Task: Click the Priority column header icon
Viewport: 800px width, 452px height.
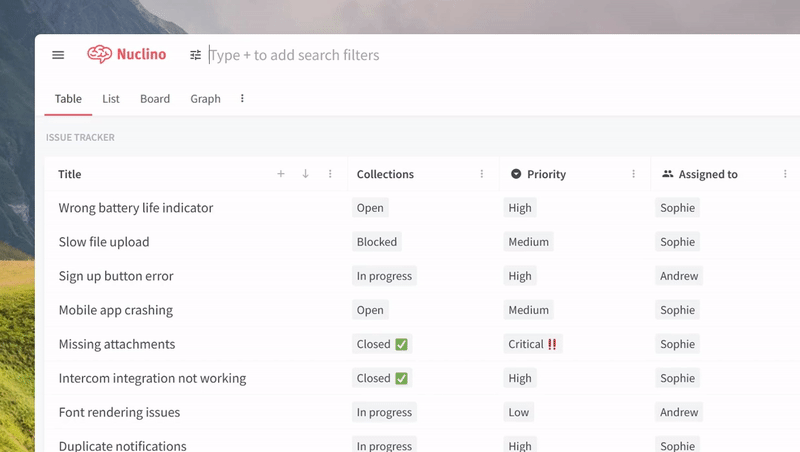Action: click(516, 174)
